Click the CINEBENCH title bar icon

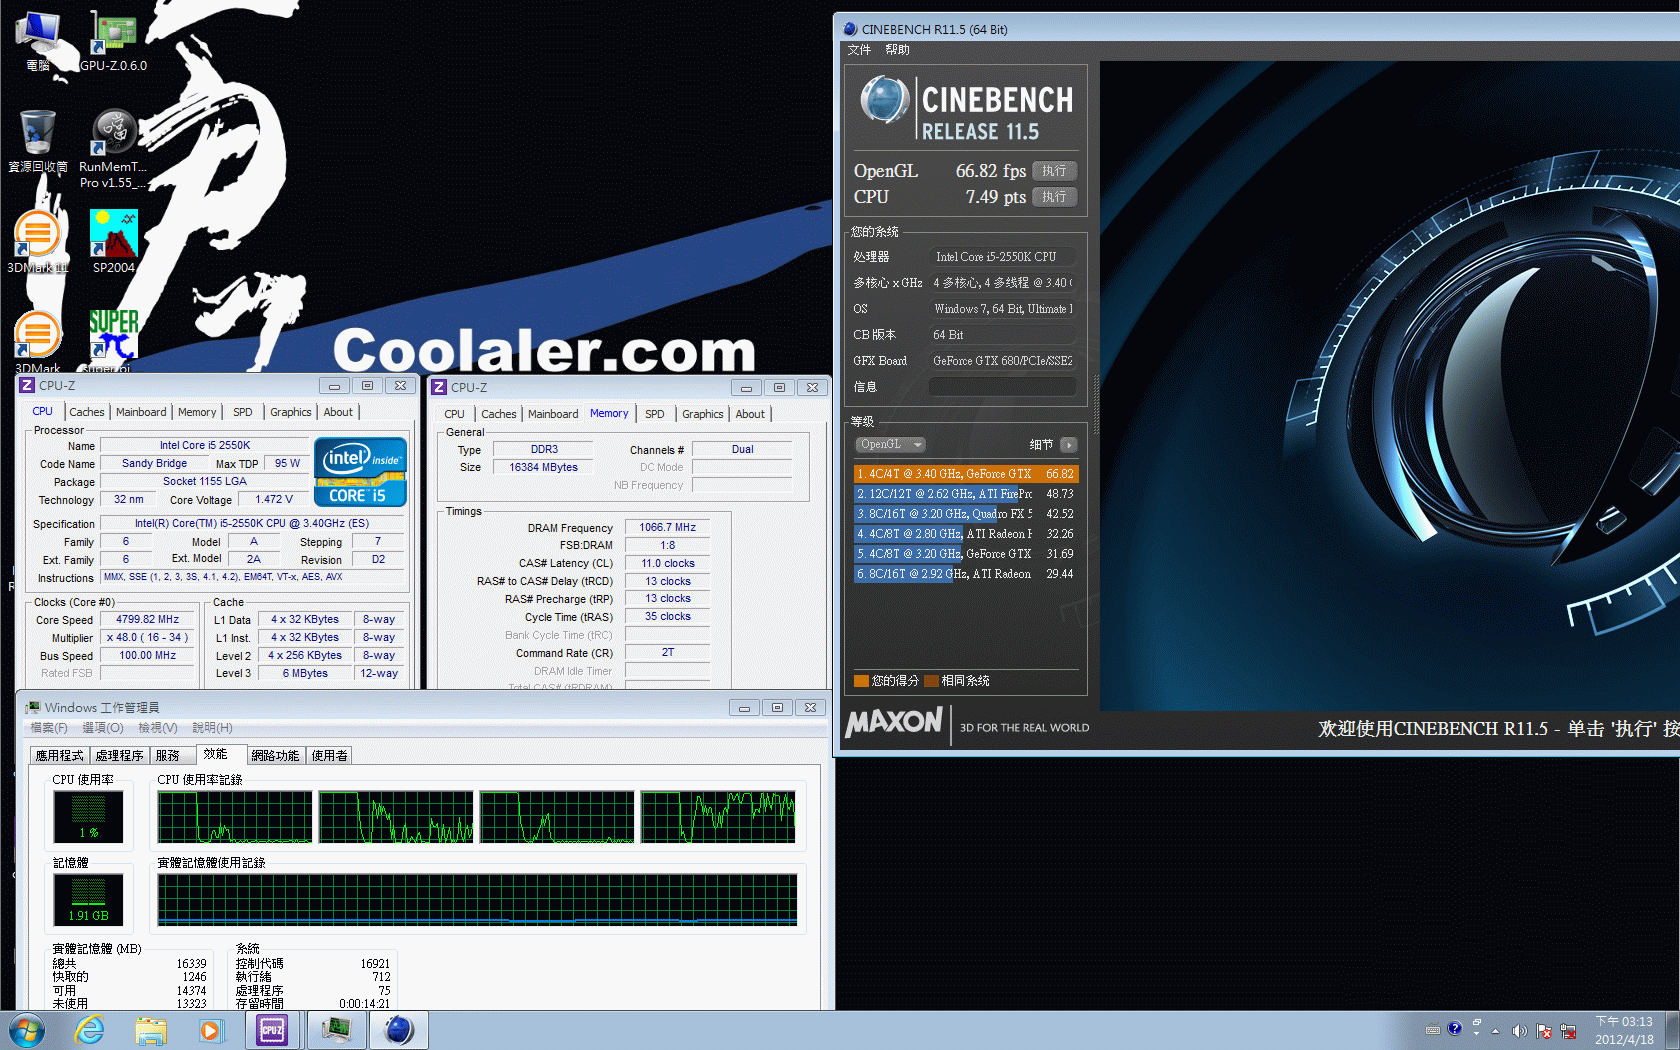[850, 29]
